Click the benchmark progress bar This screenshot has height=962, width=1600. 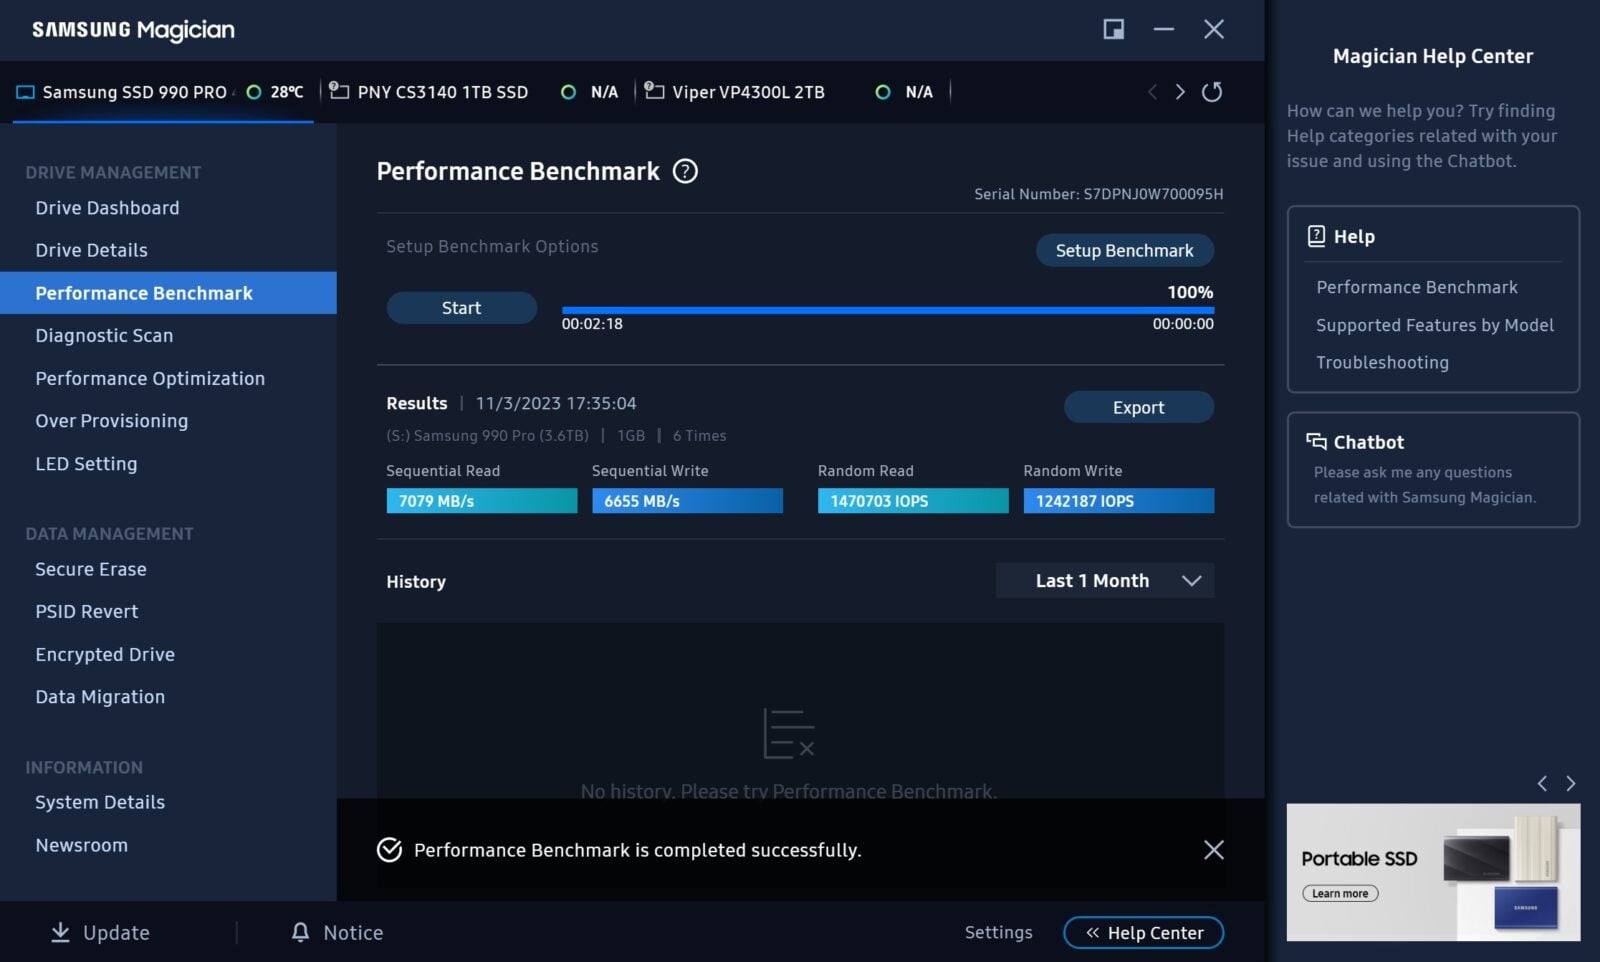tap(888, 310)
